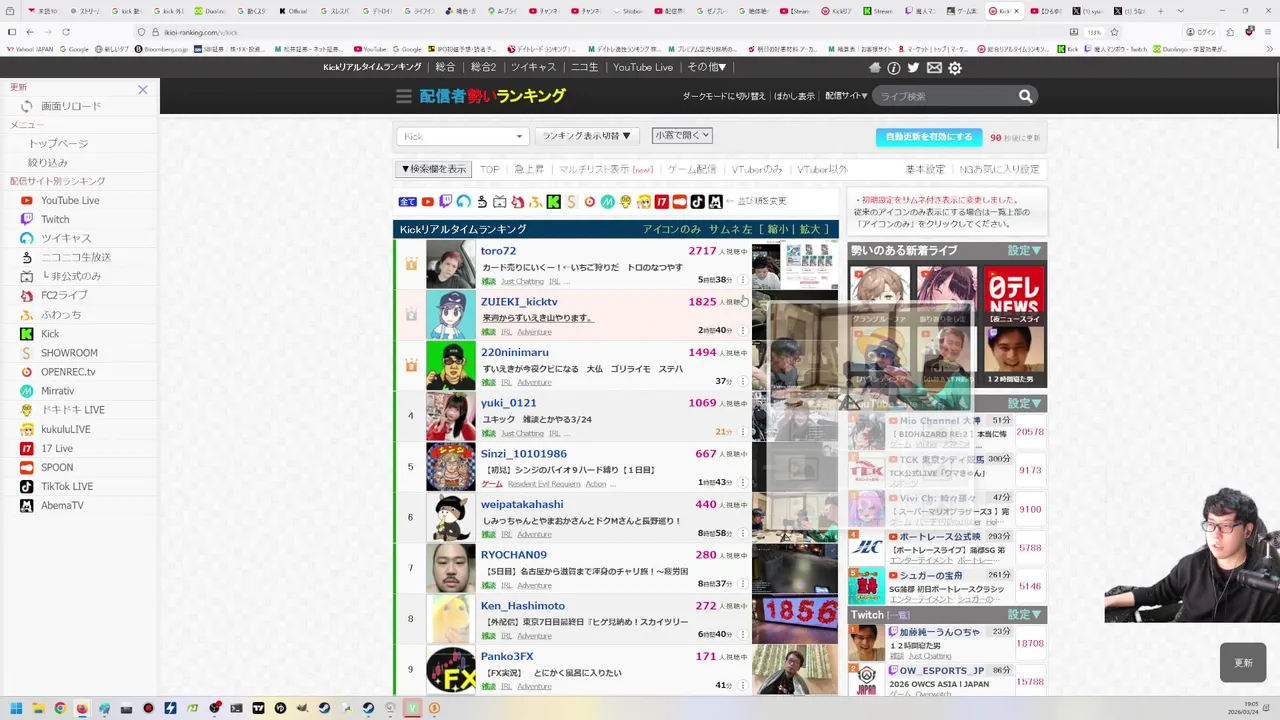Click the home icon in the top bar
Image resolution: width=1280 pixels, height=720 pixels.
click(875, 68)
